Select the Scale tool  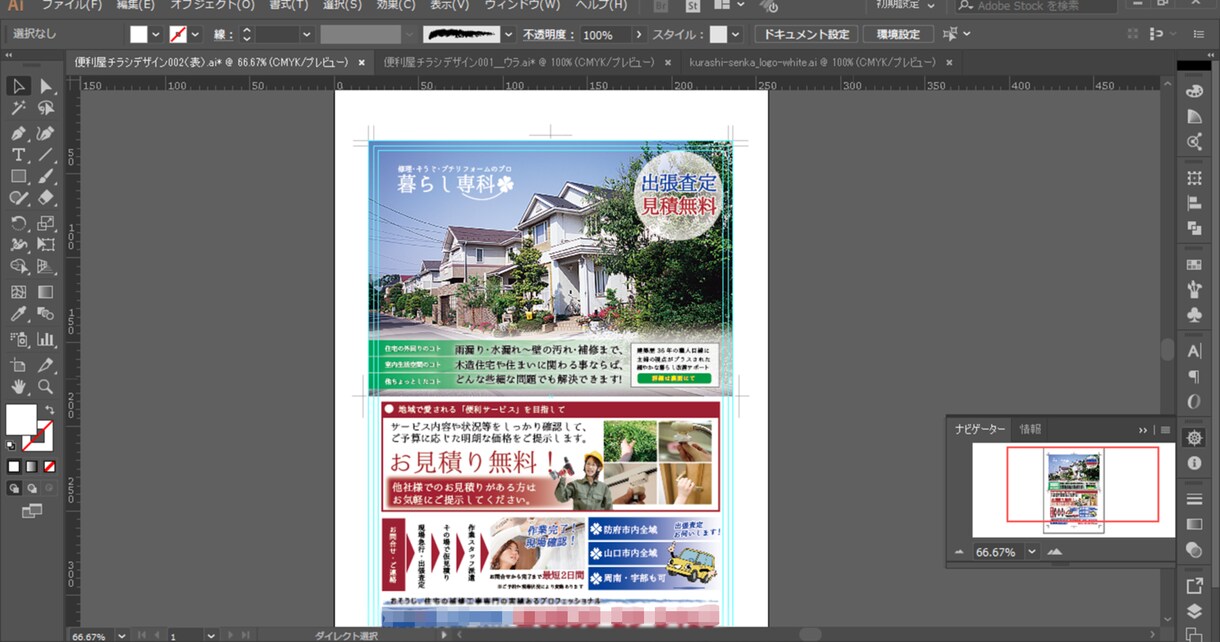[x=45, y=222]
